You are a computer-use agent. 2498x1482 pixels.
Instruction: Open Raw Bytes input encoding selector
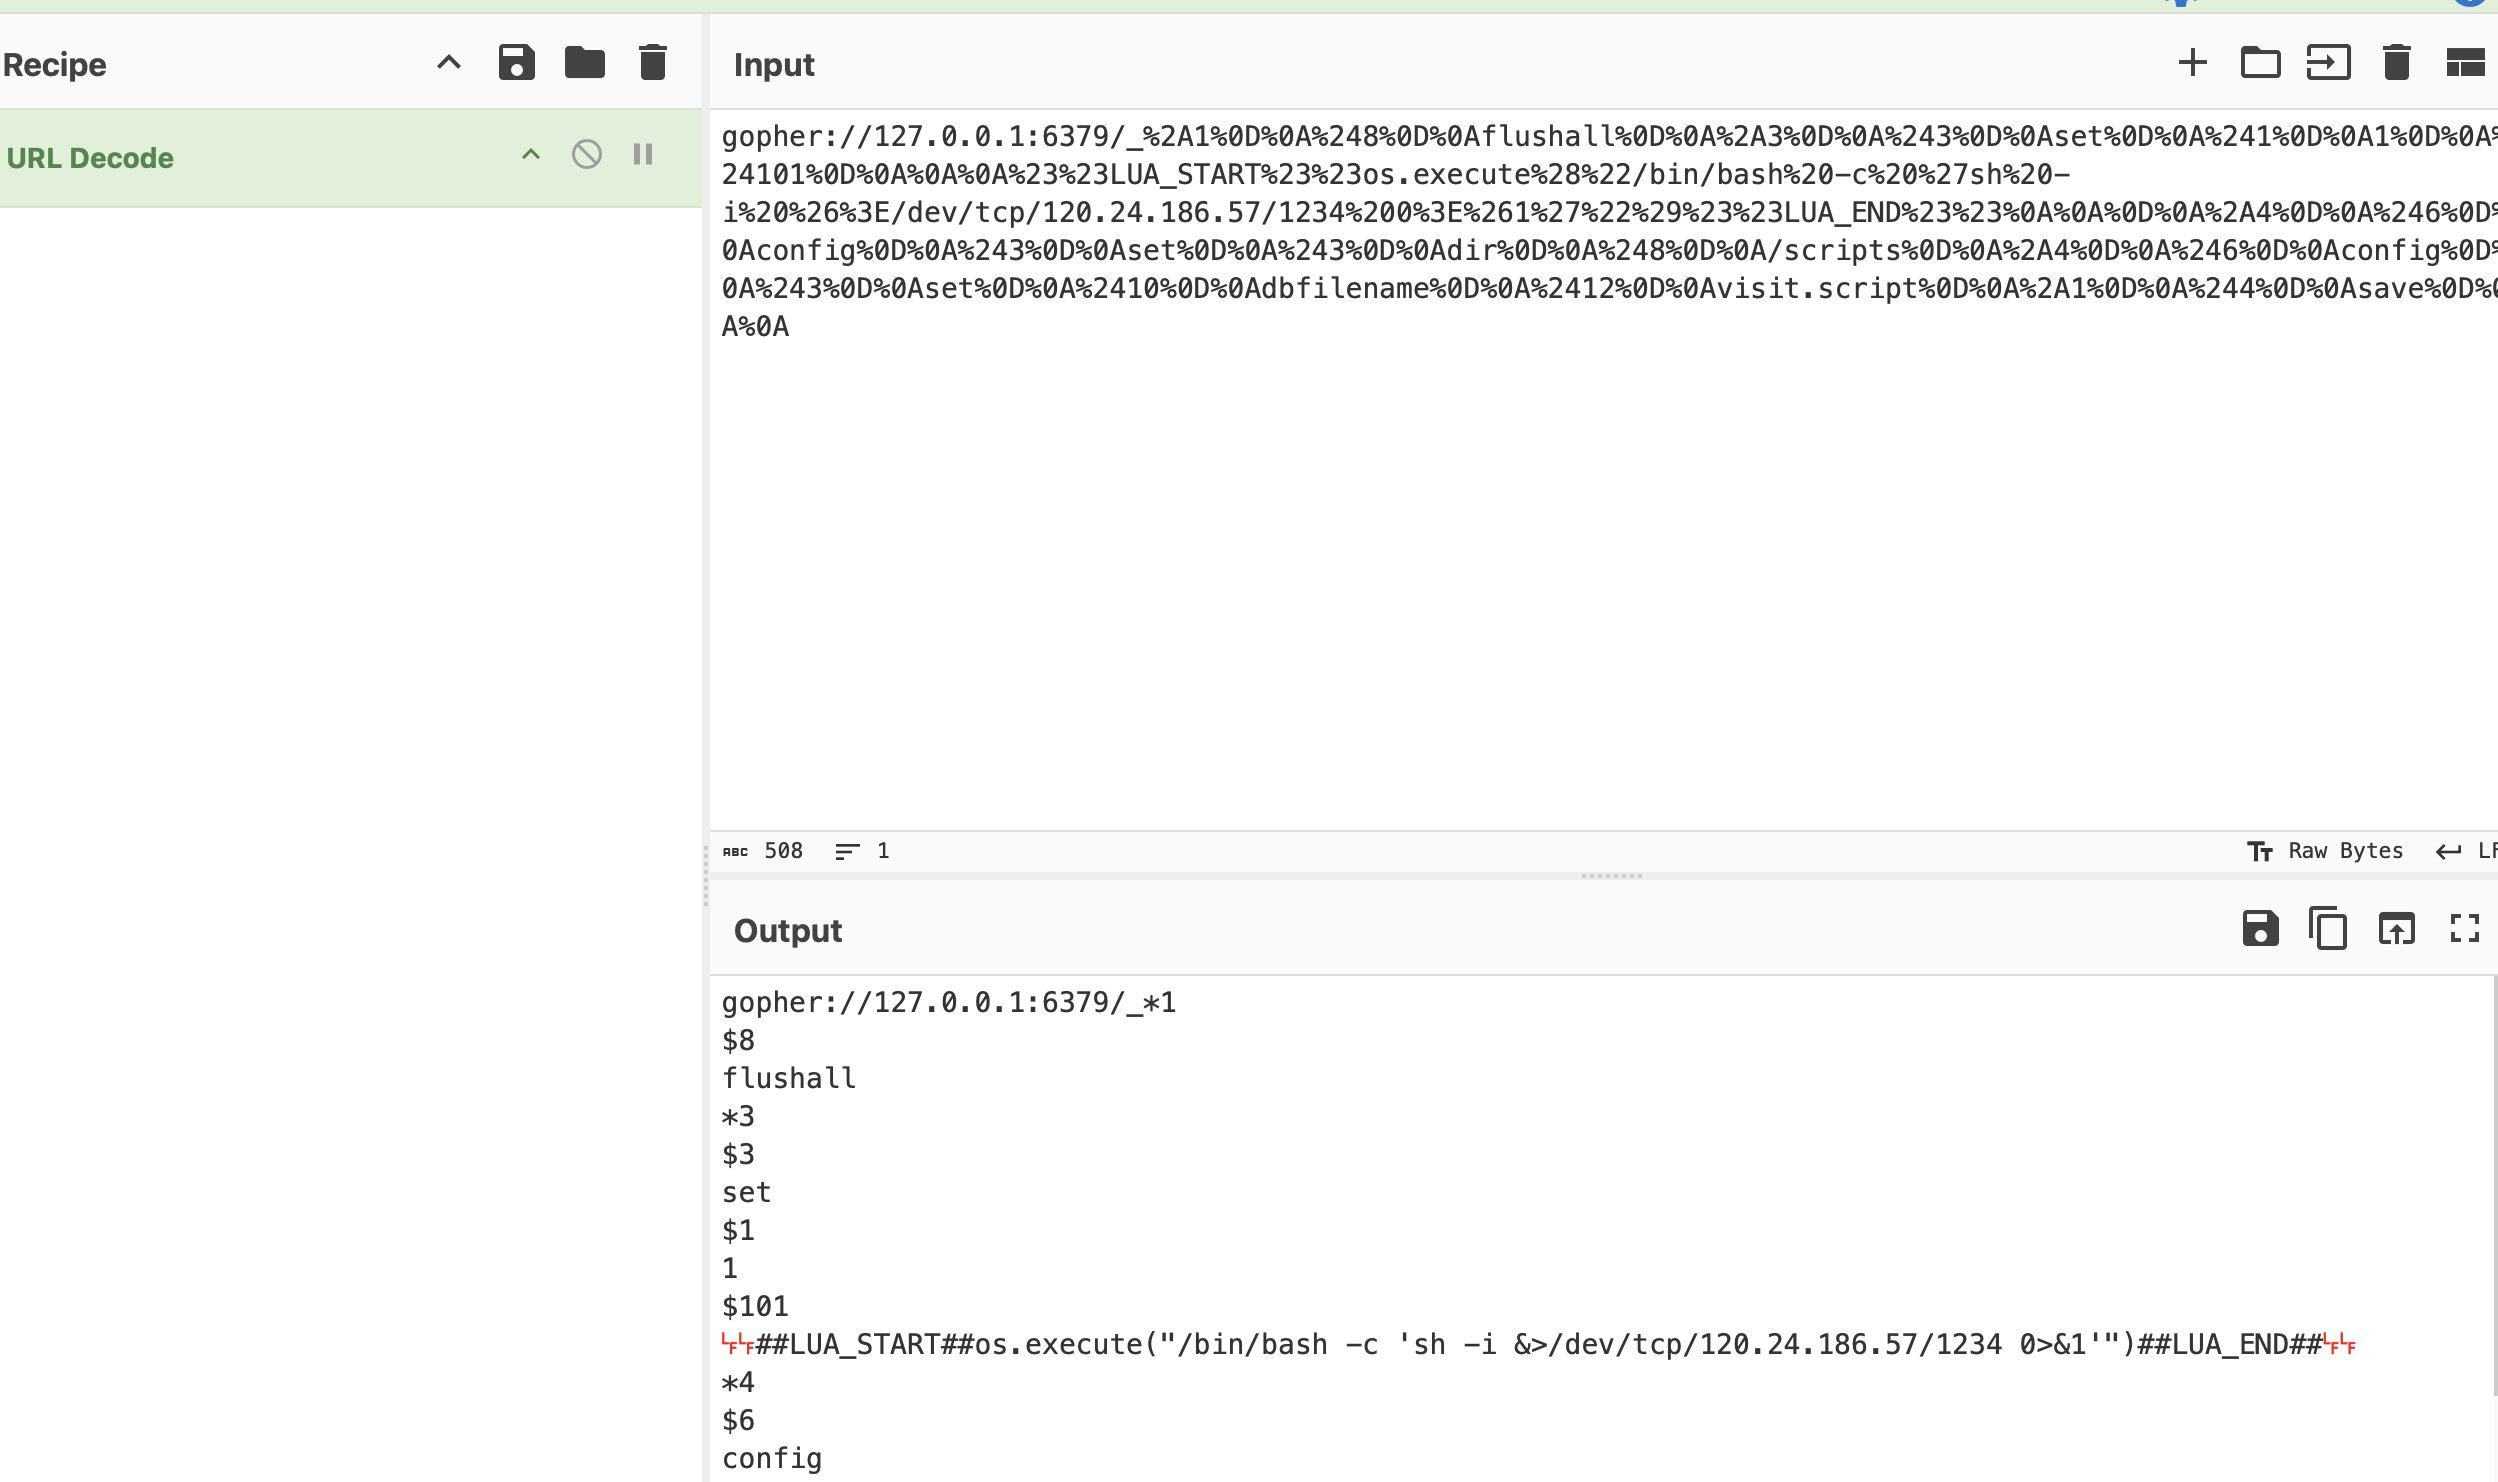click(x=2325, y=851)
